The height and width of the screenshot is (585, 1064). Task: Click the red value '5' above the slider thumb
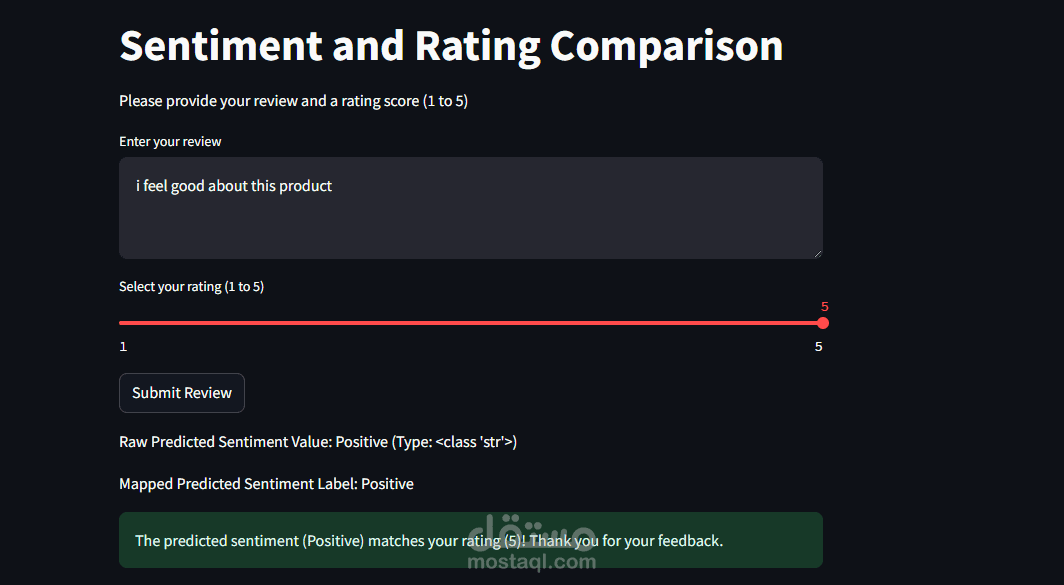click(x=825, y=307)
